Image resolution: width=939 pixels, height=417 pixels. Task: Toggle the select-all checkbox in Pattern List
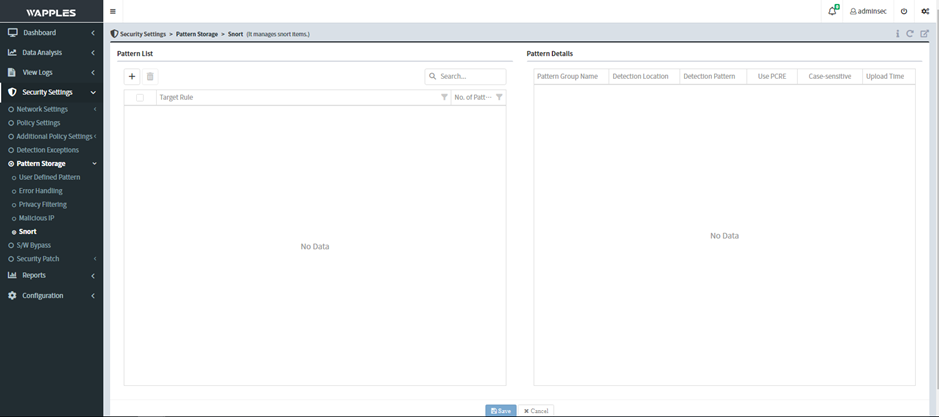point(140,97)
